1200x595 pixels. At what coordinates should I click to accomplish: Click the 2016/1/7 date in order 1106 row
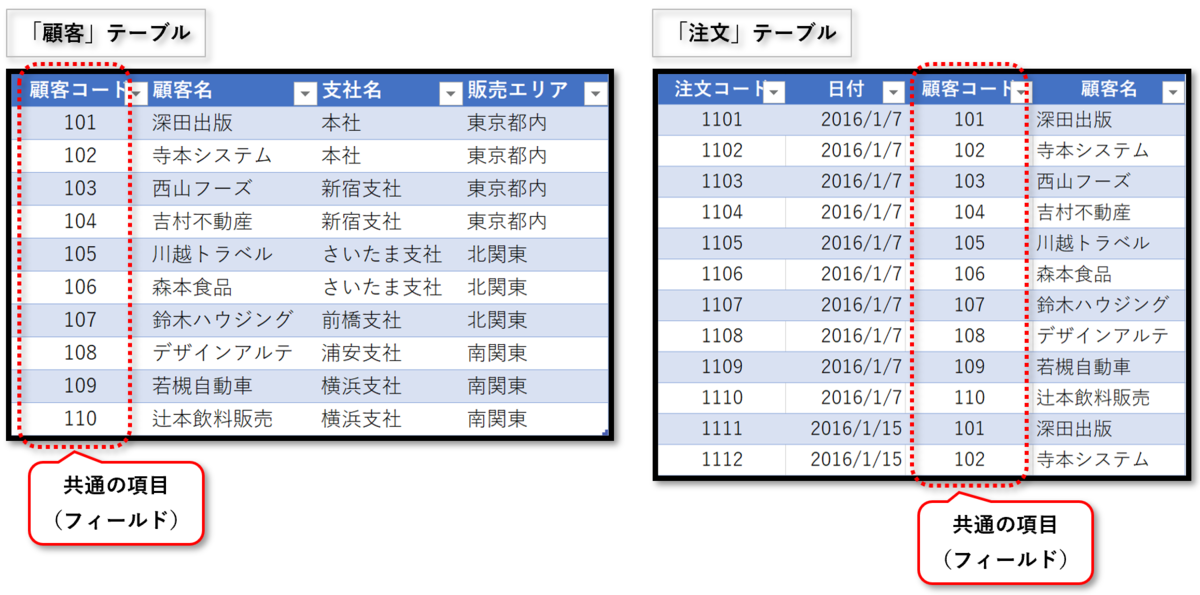pos(862,275)
